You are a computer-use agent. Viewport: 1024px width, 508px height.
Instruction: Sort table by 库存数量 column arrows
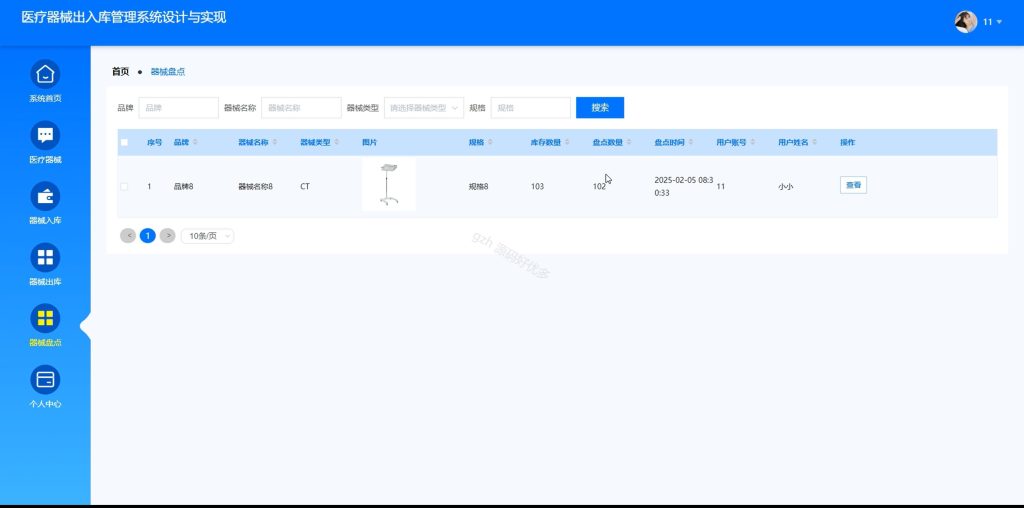pyautogui.click(x=567, y=142)
